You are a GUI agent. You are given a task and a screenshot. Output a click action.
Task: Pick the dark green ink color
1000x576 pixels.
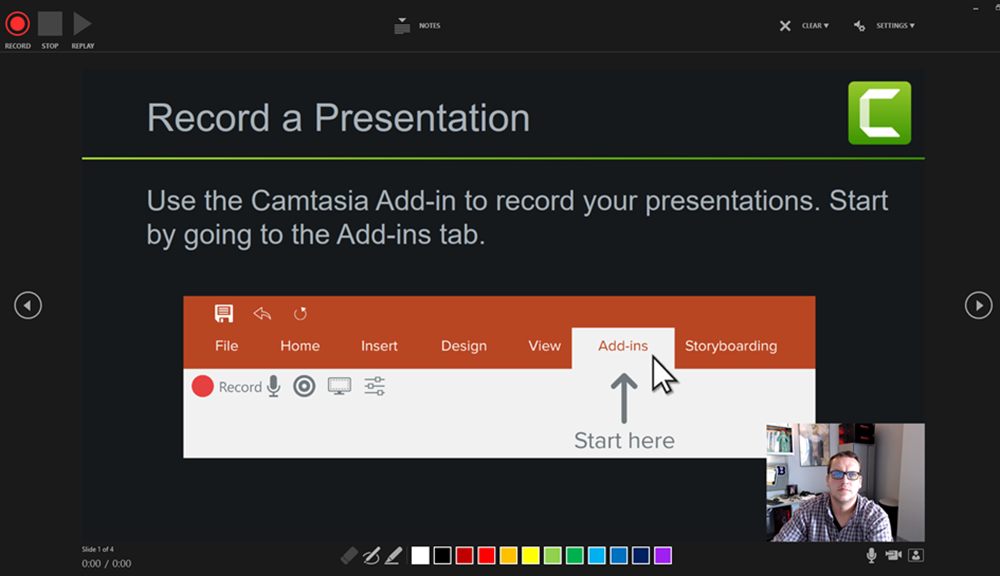(x=575, y=556)
